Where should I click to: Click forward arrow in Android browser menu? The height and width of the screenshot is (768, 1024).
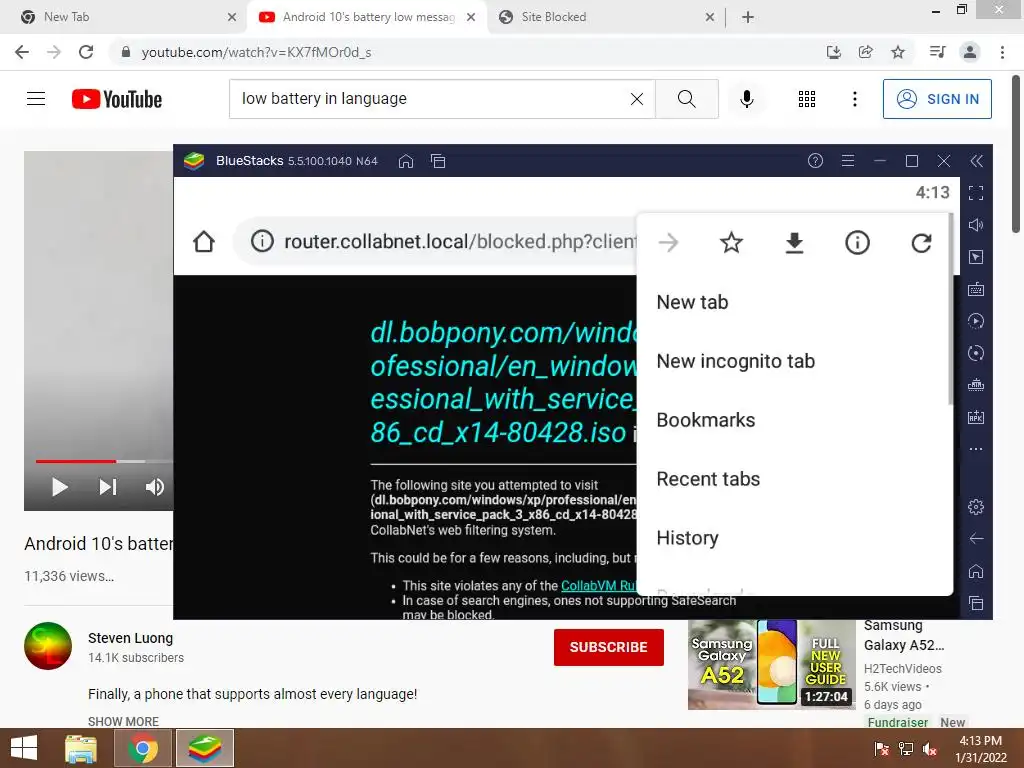pyautogui.click(x=668, y=243)
